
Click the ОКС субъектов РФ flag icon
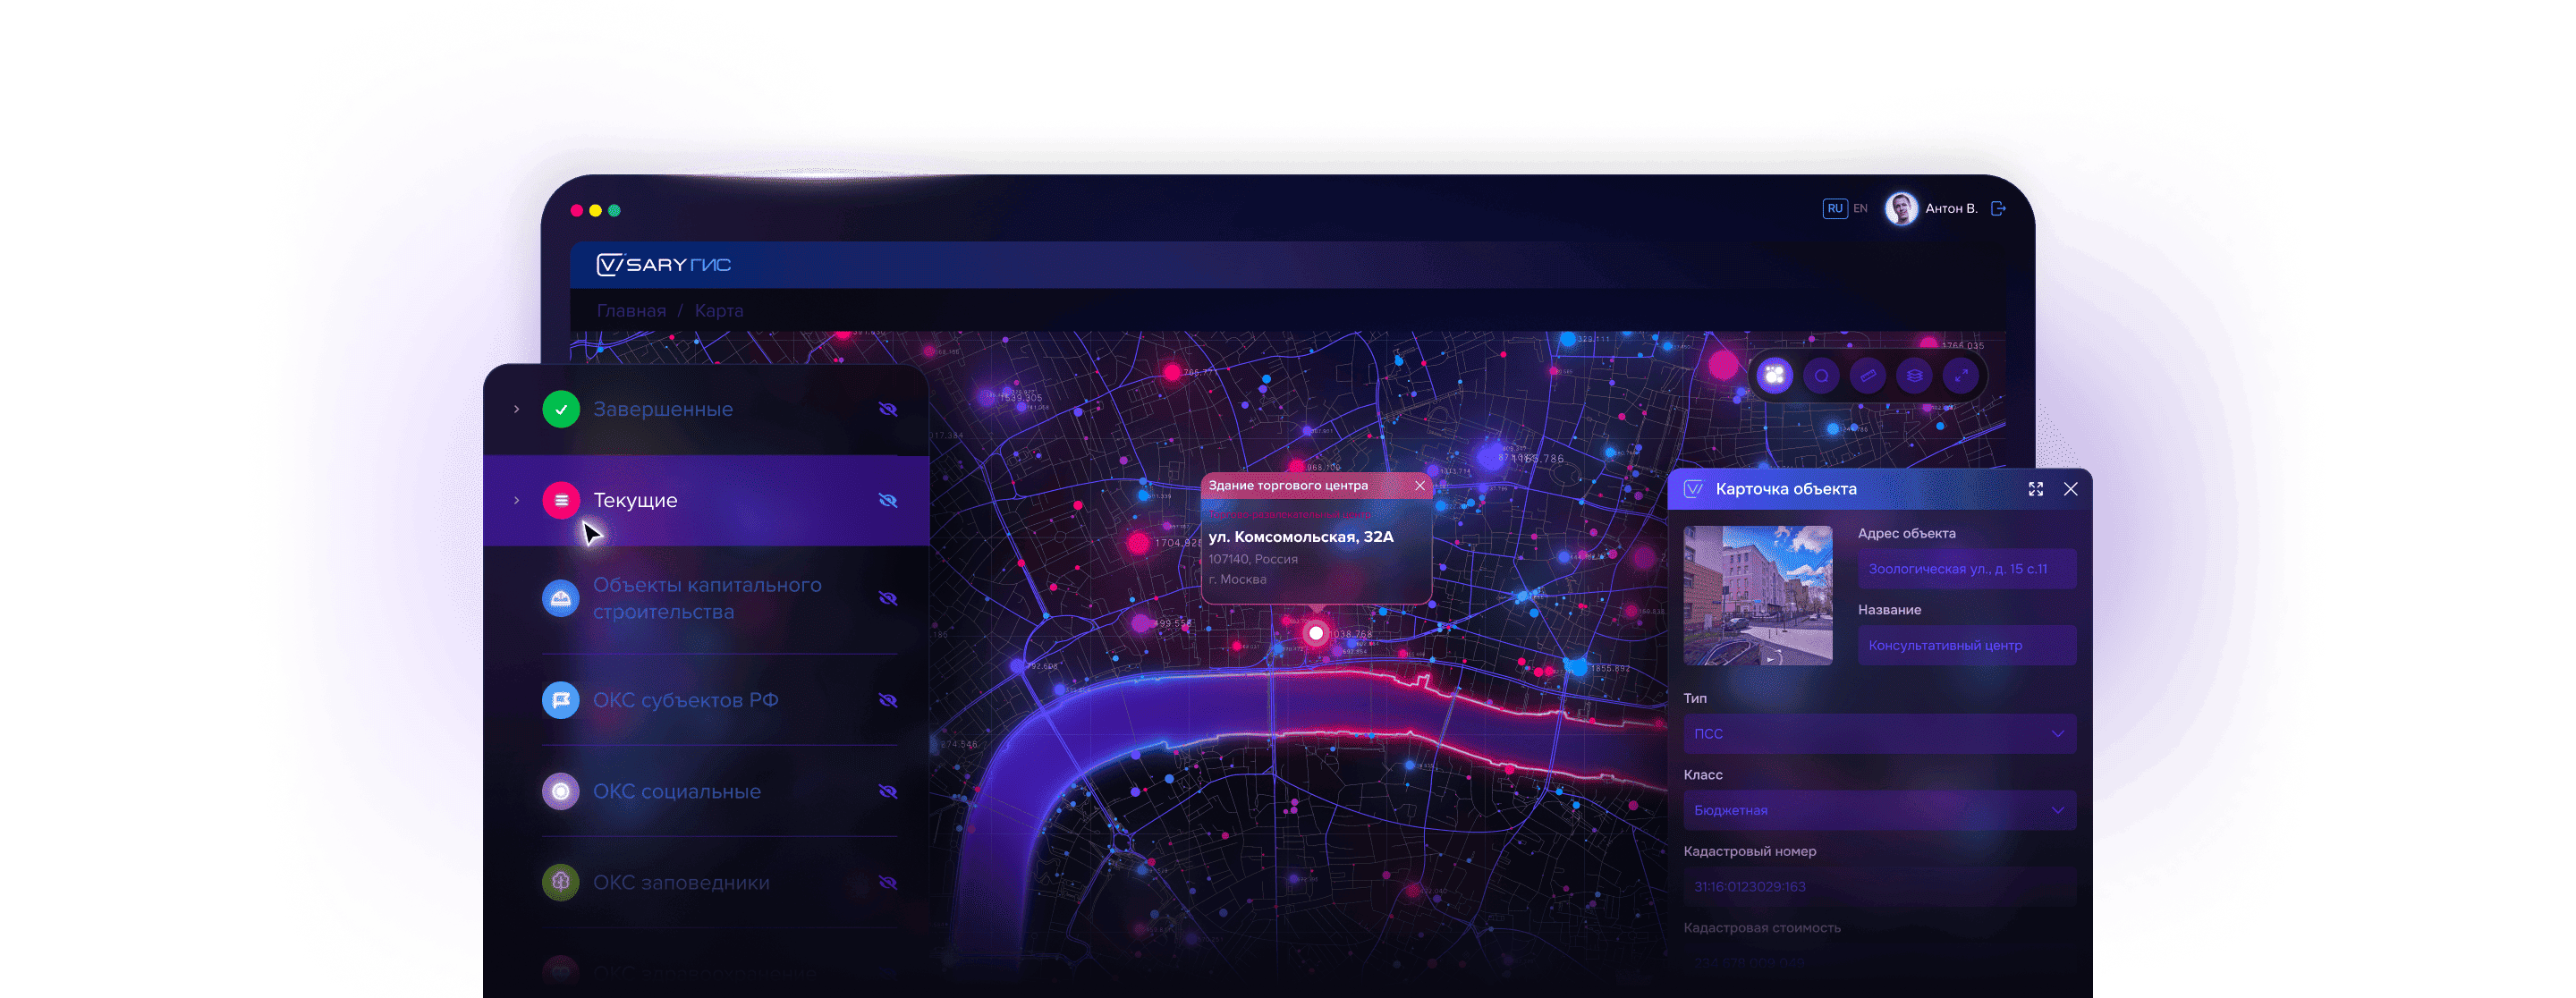[x=560, y=700]
